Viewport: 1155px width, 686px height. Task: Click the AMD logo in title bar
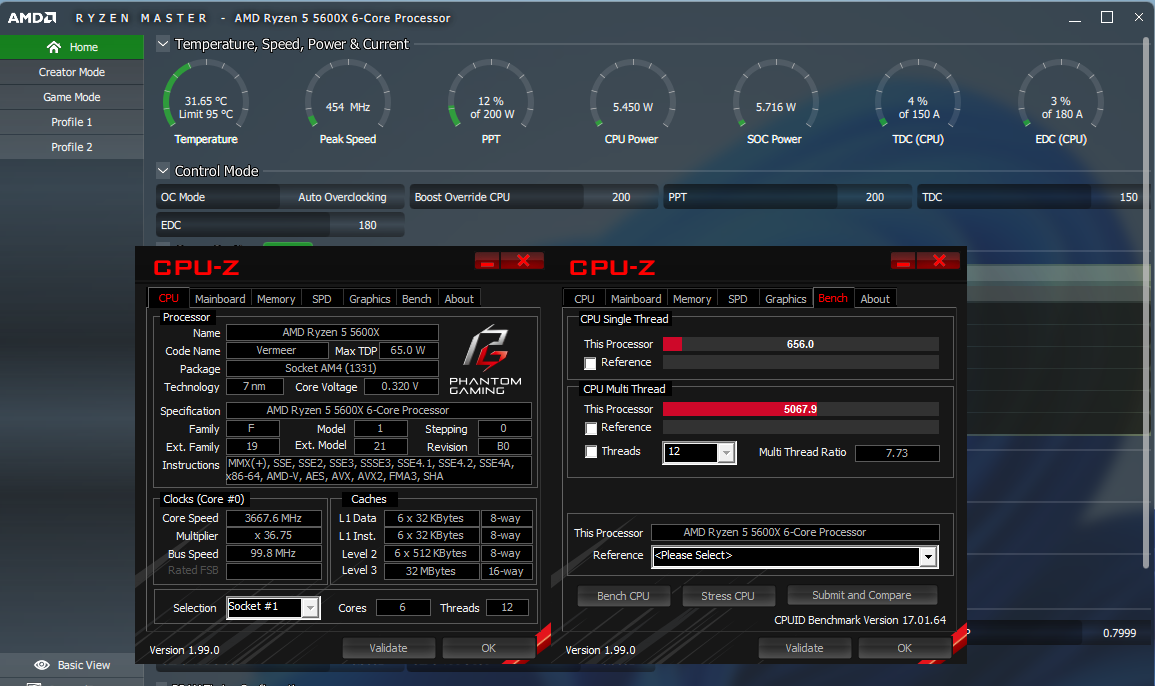[32, 18]
